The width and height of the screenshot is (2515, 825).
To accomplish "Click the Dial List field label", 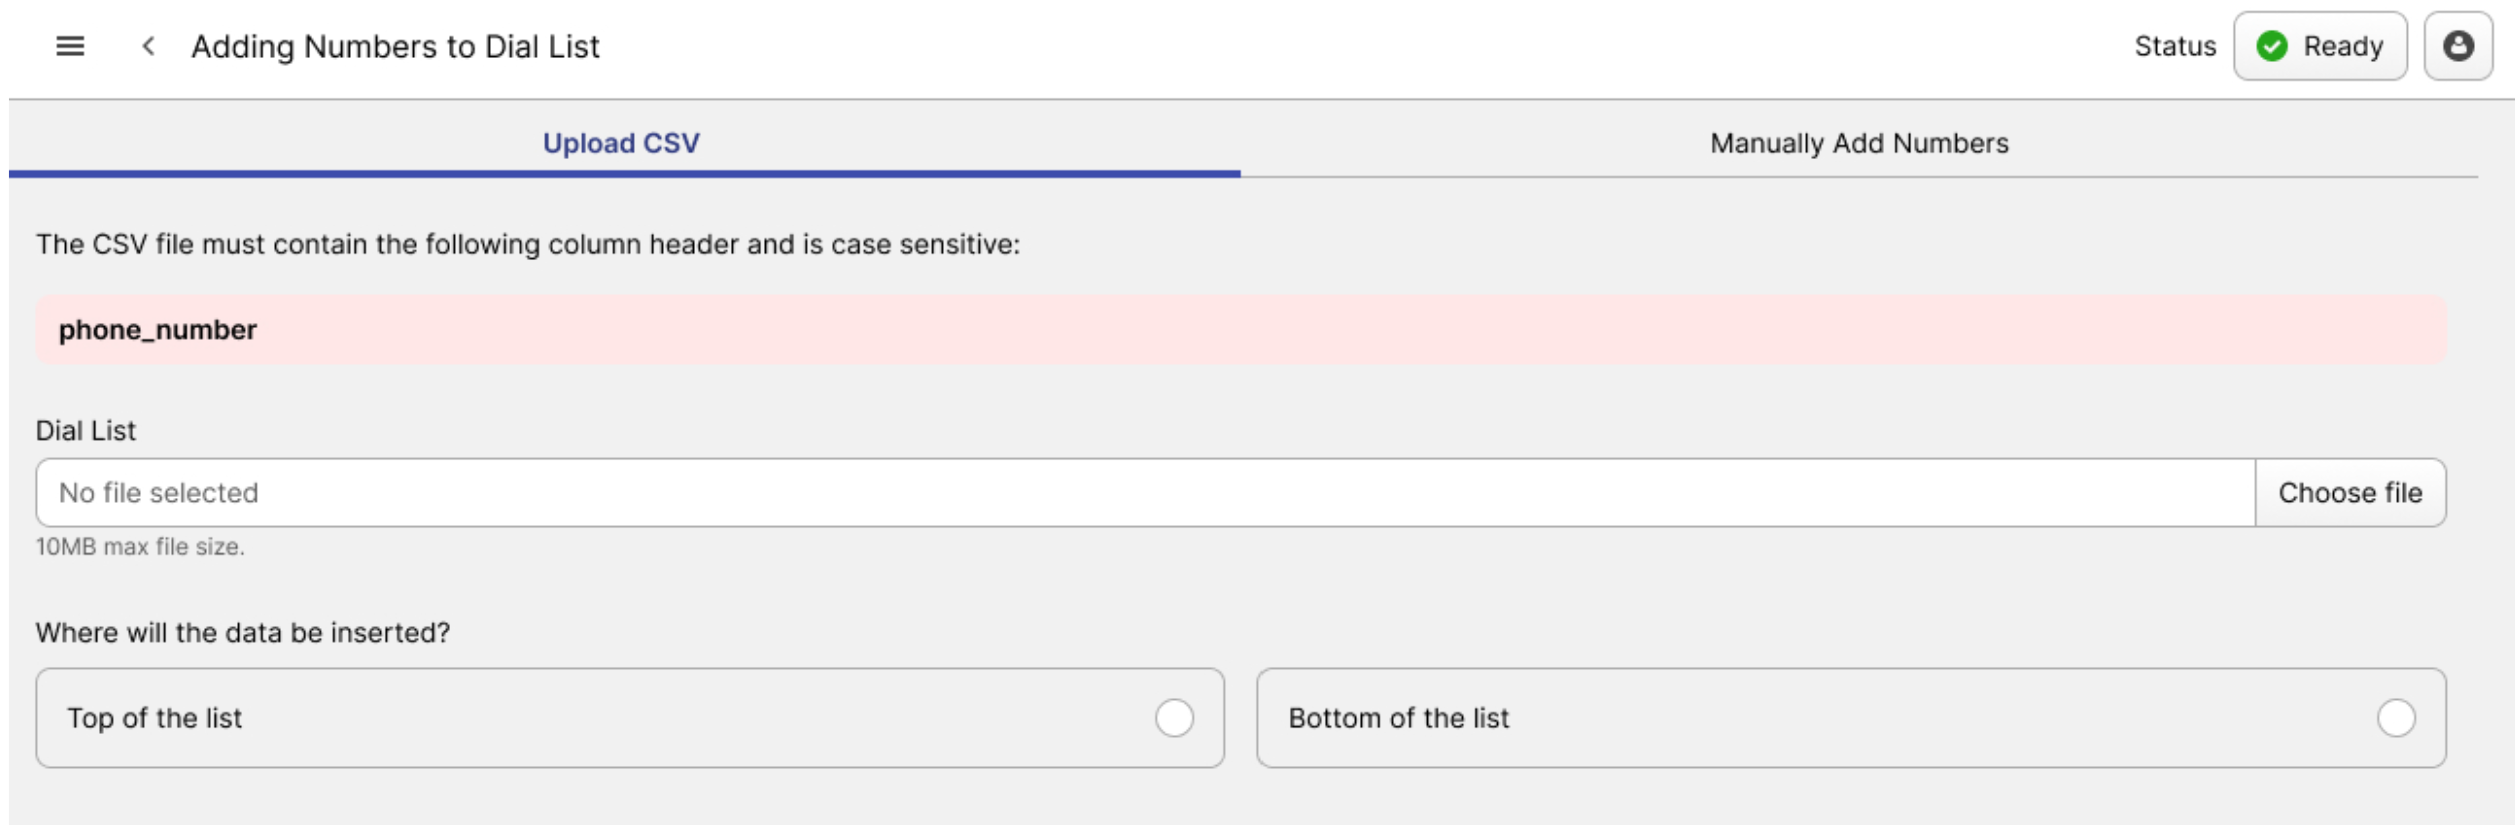I will (x=86, y=431).
